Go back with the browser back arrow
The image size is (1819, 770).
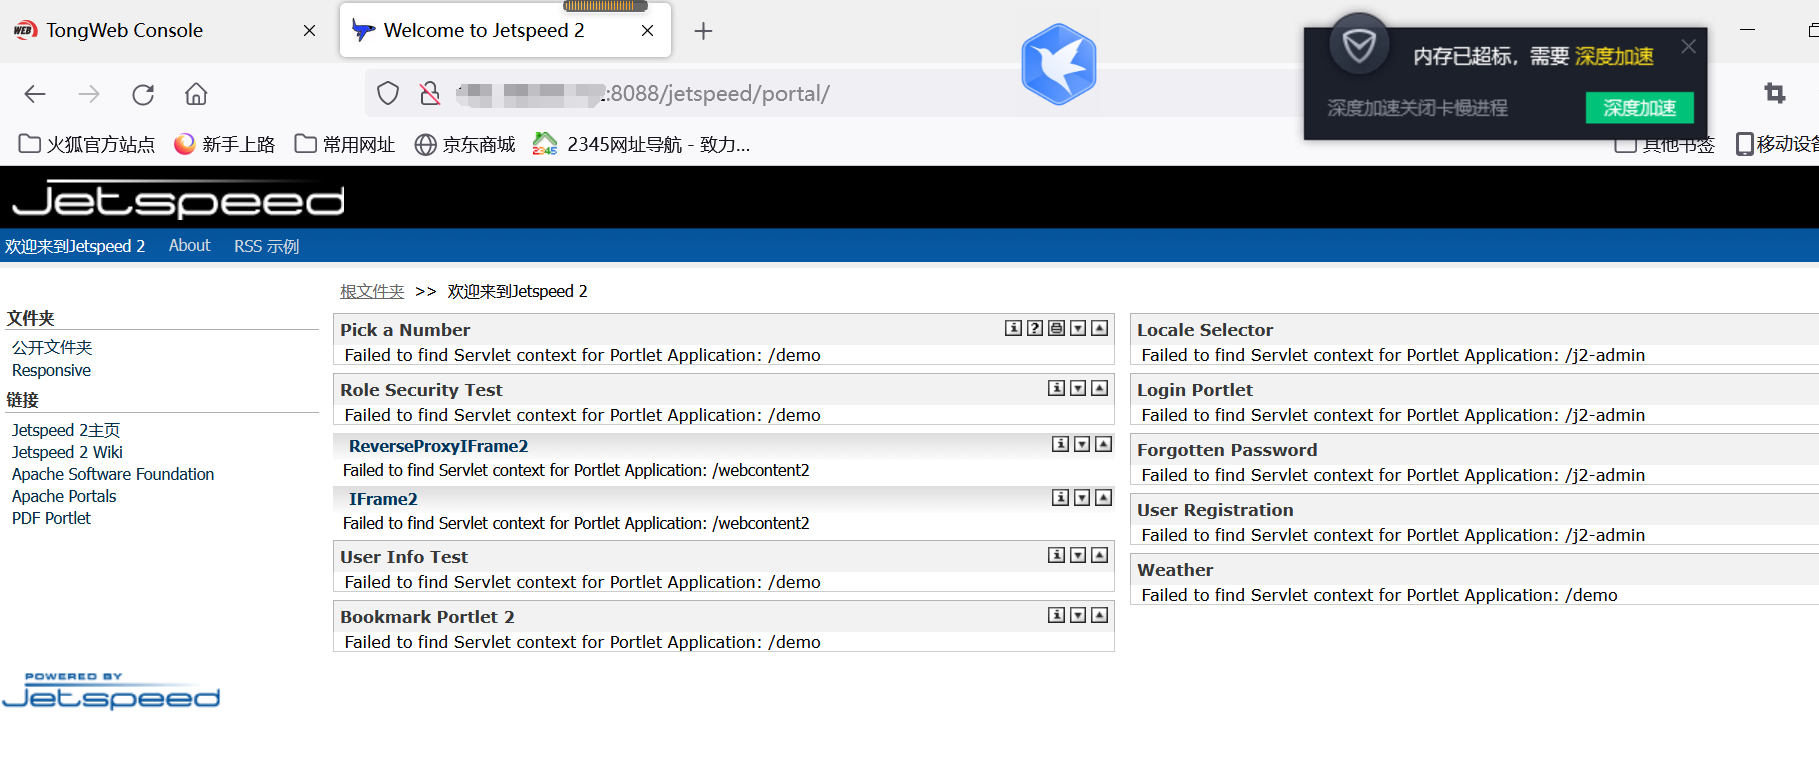pyautogui.click(x=35, y=94)
